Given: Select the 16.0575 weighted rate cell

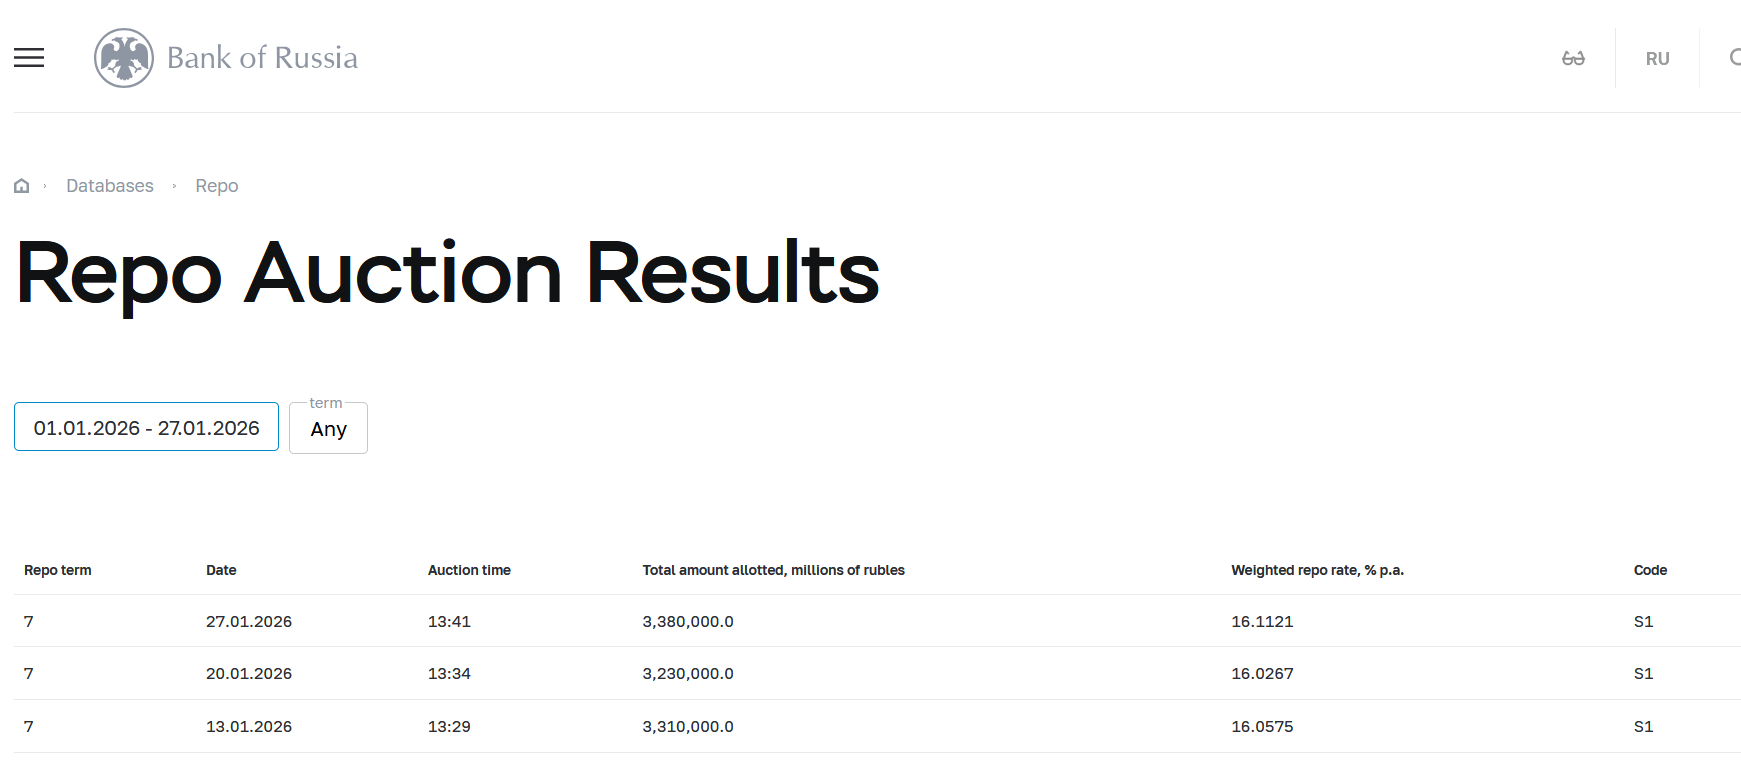Looking at the screenshot, I should [1262, 727].
